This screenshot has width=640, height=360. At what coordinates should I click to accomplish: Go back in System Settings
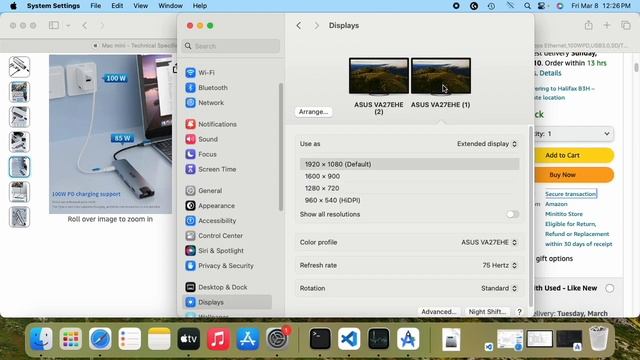click(x=299, y=25)
